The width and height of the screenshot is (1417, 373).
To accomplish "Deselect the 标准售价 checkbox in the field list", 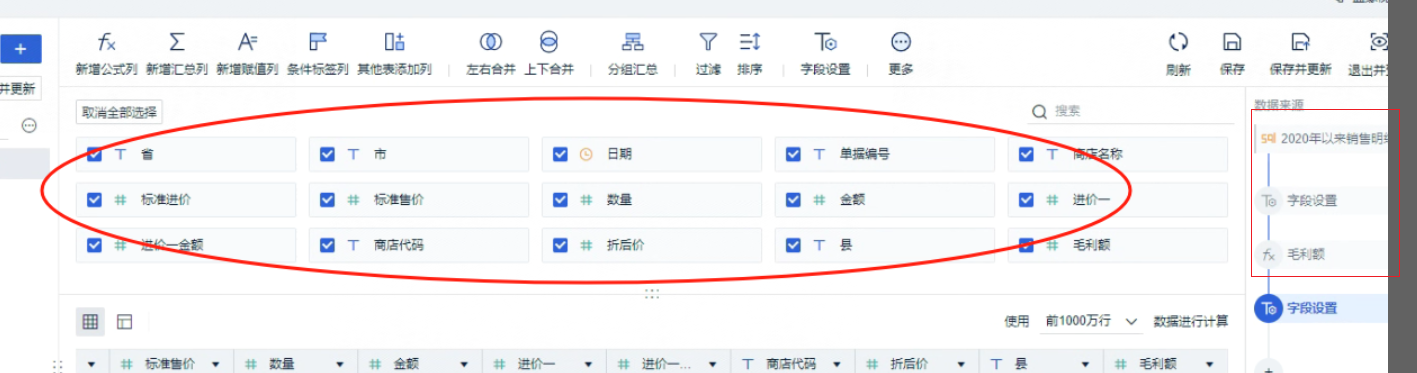I will tap(327, 199).
